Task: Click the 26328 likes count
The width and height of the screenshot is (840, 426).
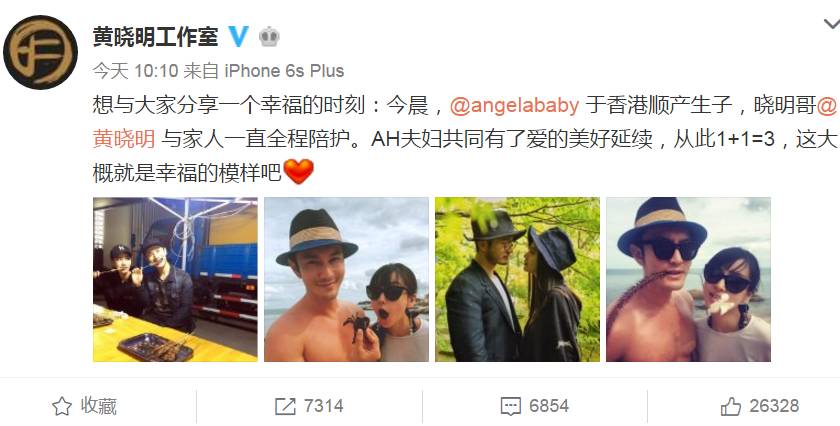Action: point(774,407)
